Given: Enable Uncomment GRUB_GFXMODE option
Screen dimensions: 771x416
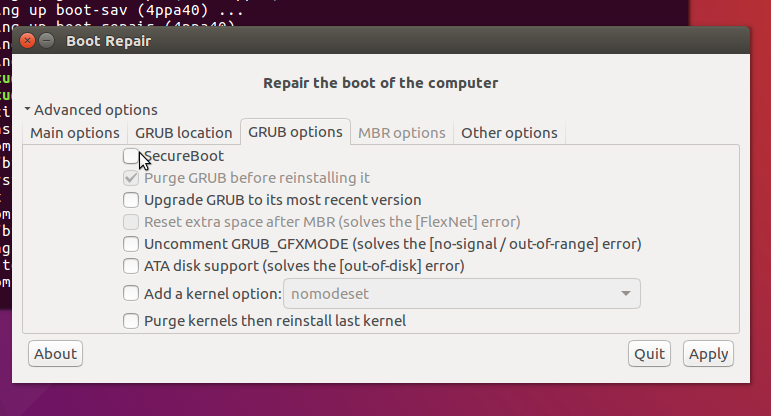Looking at the screenshot, I should click(x=131, y=244).
